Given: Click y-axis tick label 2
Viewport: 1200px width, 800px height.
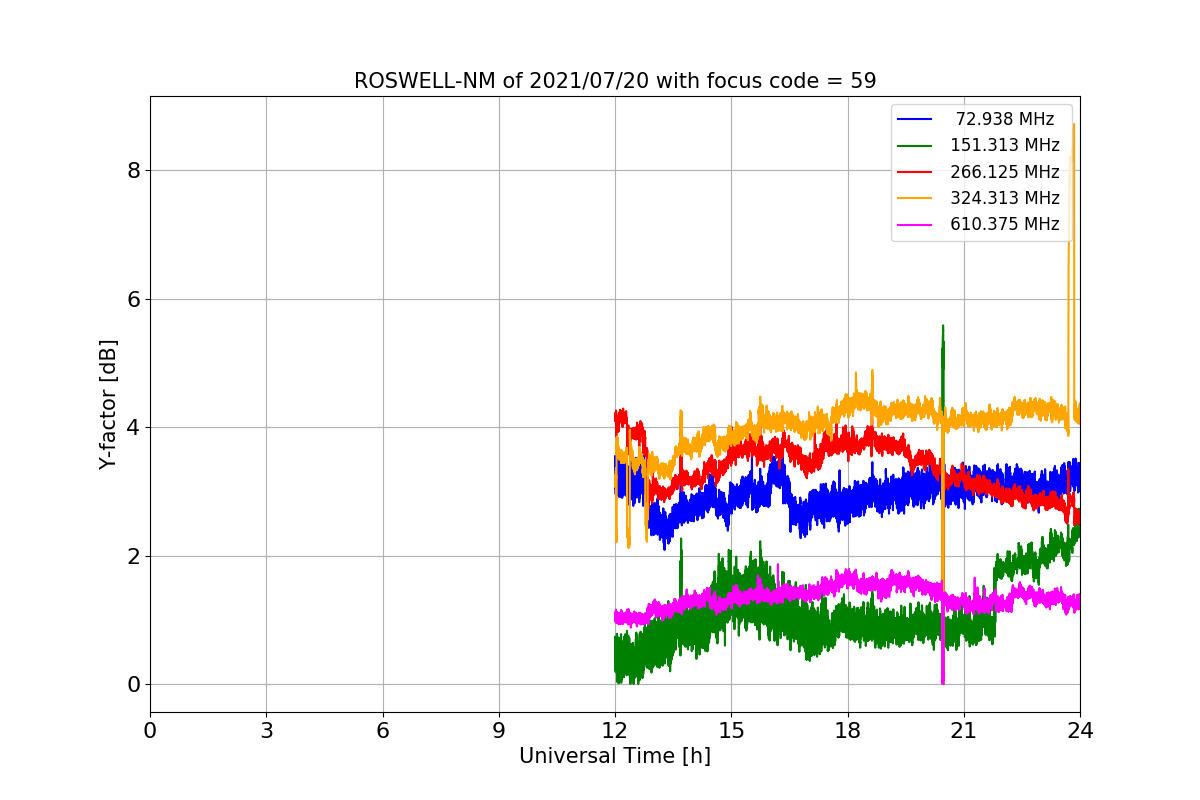Looking at the screenshot, I should coord(133,556).
